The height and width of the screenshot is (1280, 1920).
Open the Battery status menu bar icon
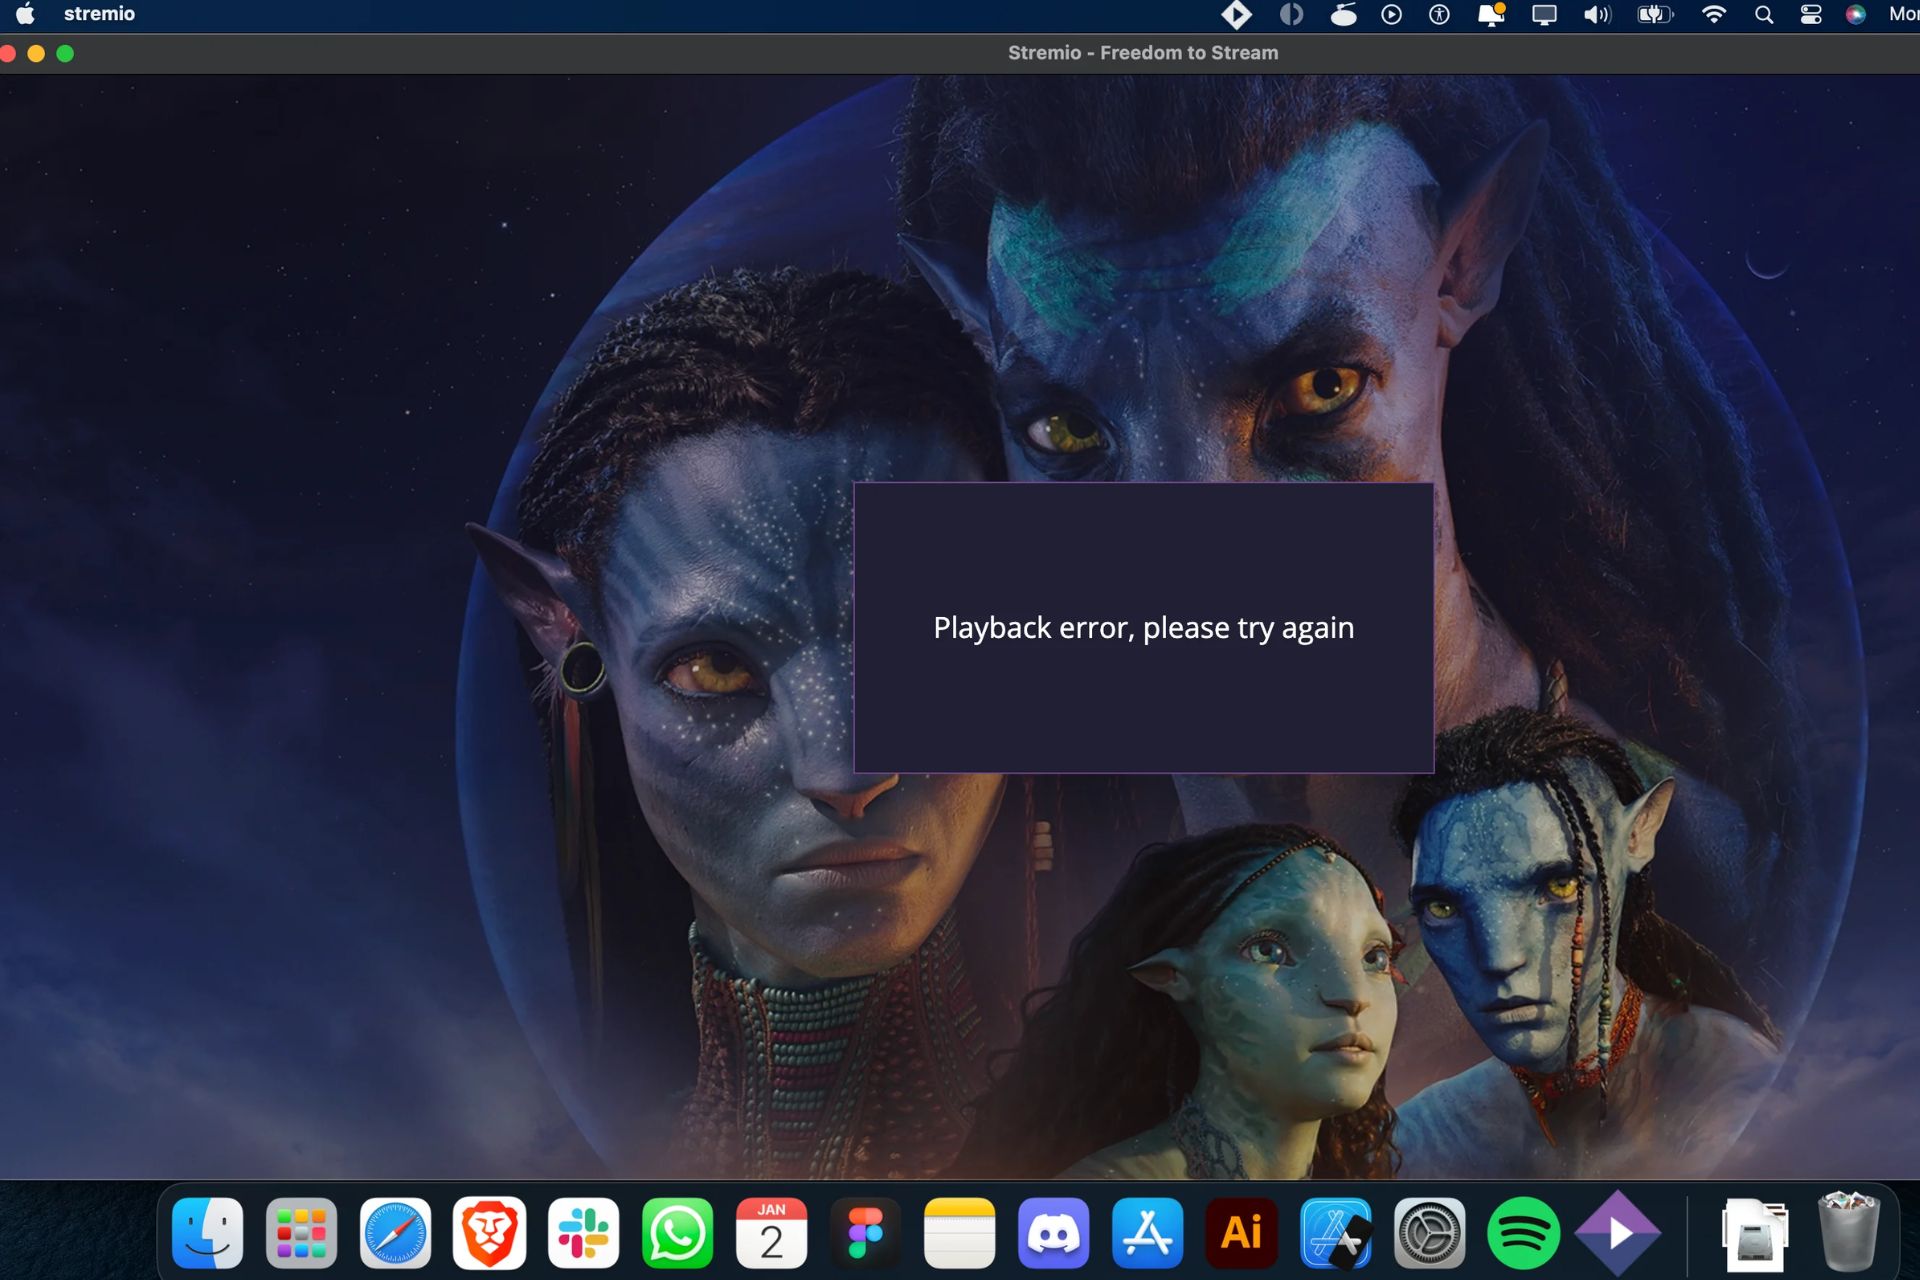tap(1655, 14)
